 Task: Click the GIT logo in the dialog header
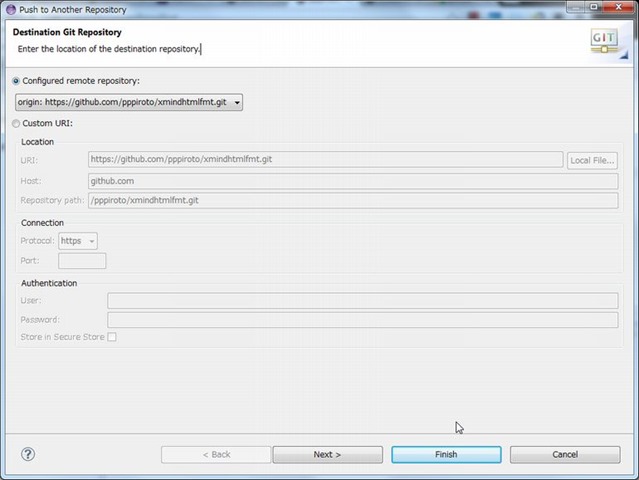point(604,41)
